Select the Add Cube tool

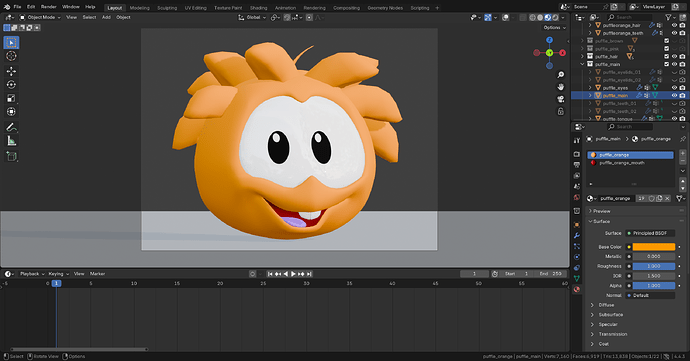[x=11, y=156]
